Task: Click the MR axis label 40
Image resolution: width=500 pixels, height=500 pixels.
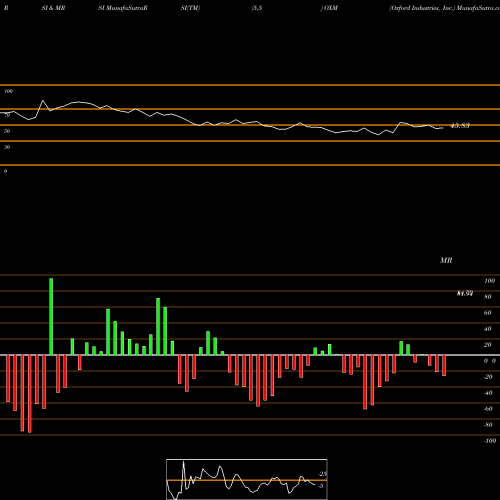Action: tap(488, 329)
